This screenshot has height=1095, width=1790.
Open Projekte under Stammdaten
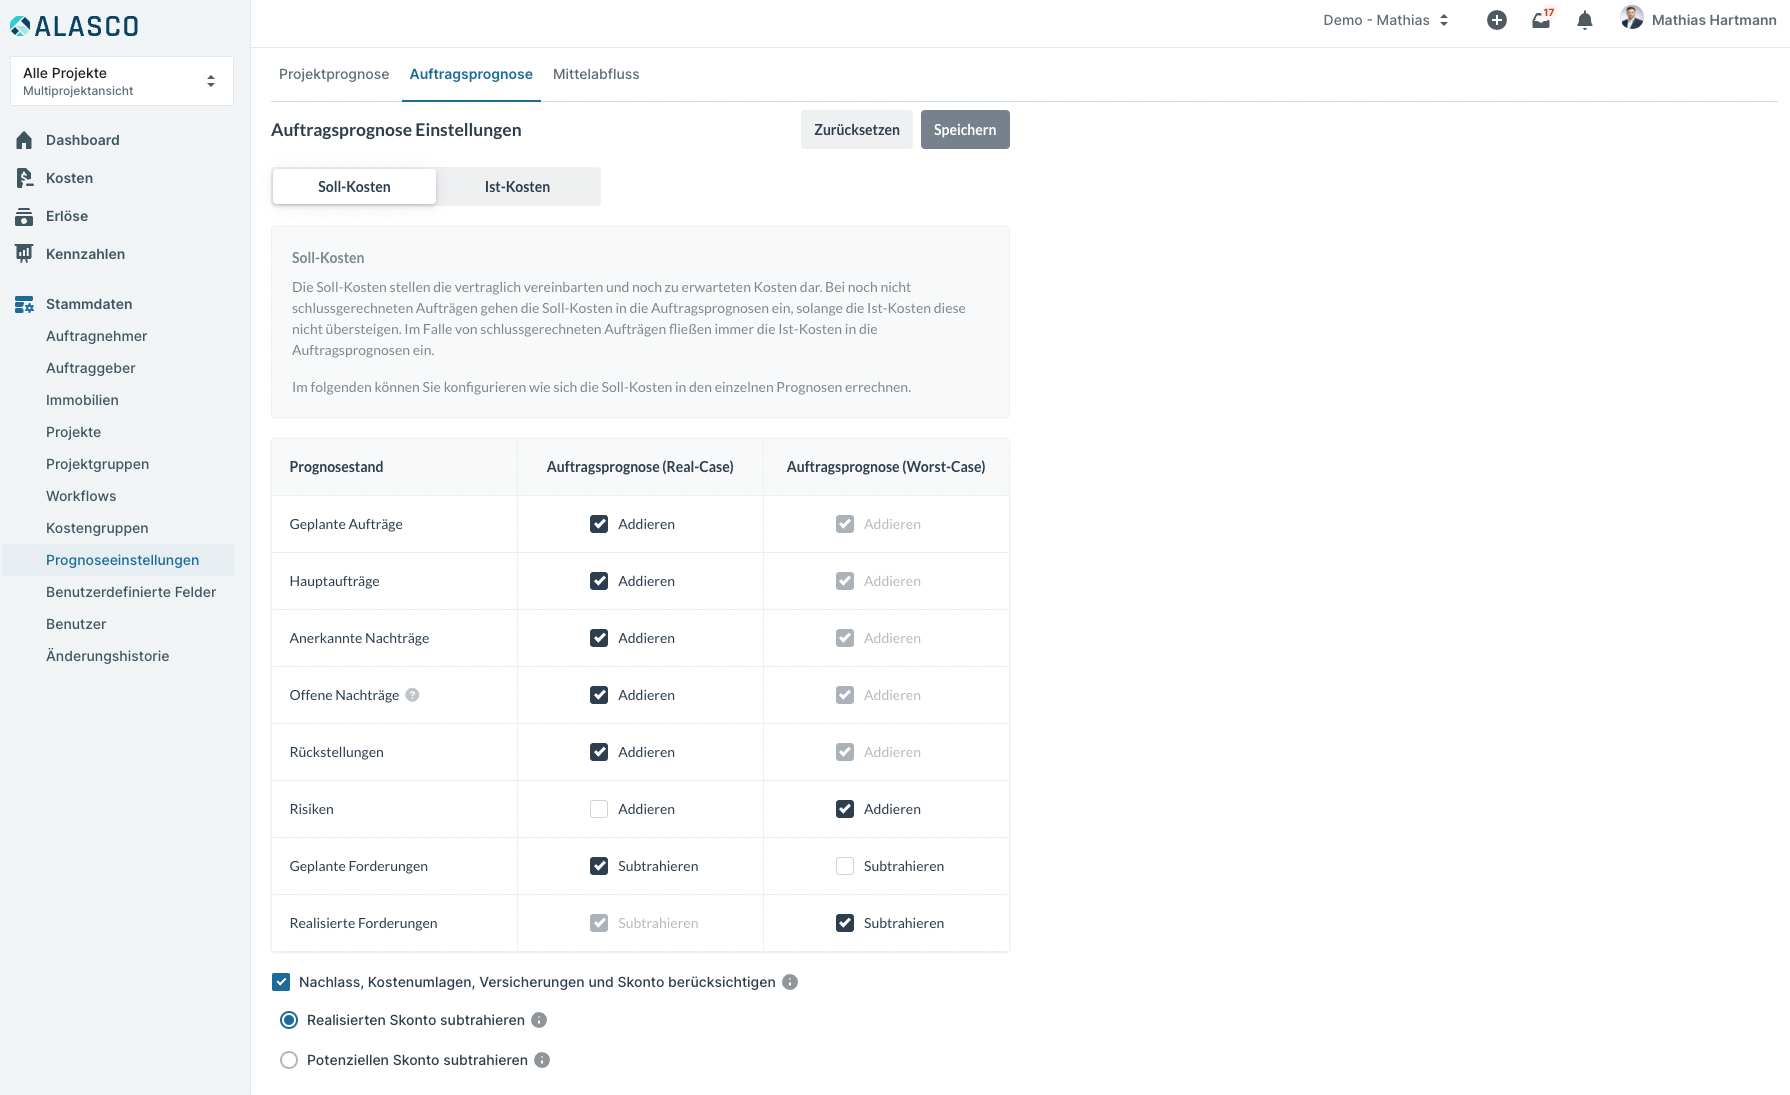pos(74,432)
